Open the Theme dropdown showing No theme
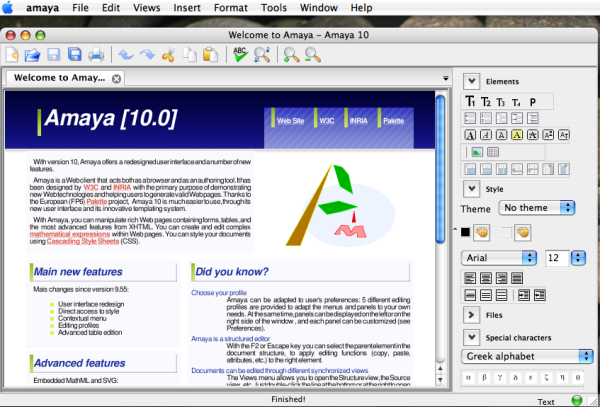Screen dimensions: 600x407 coord(538,207)
